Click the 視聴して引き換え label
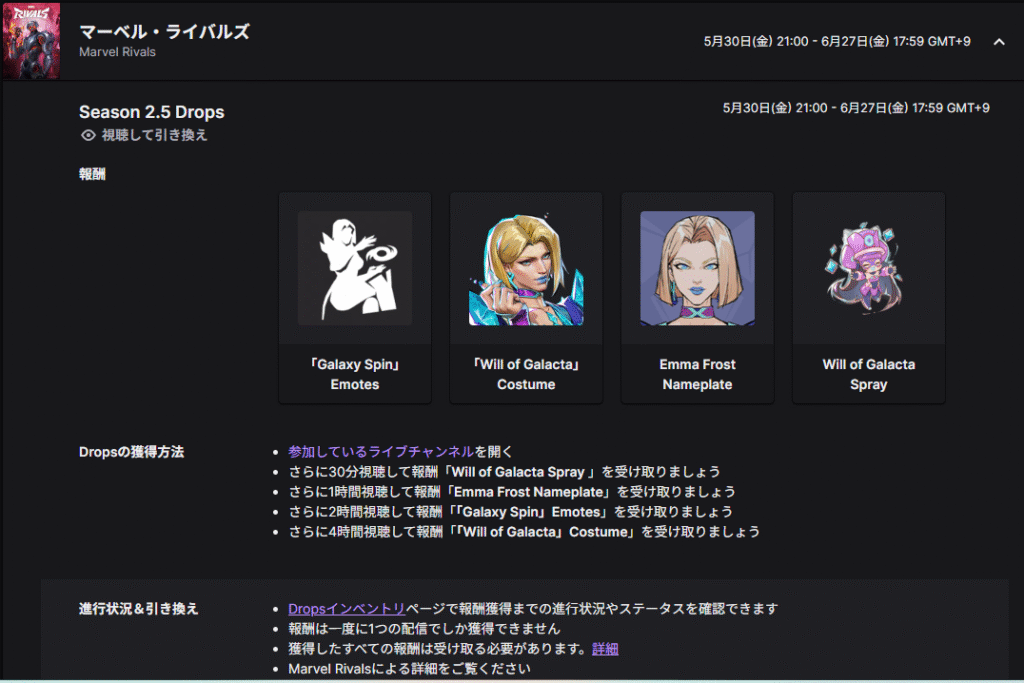The height and width of the screenshot is (683, 1024). [155, 135]
